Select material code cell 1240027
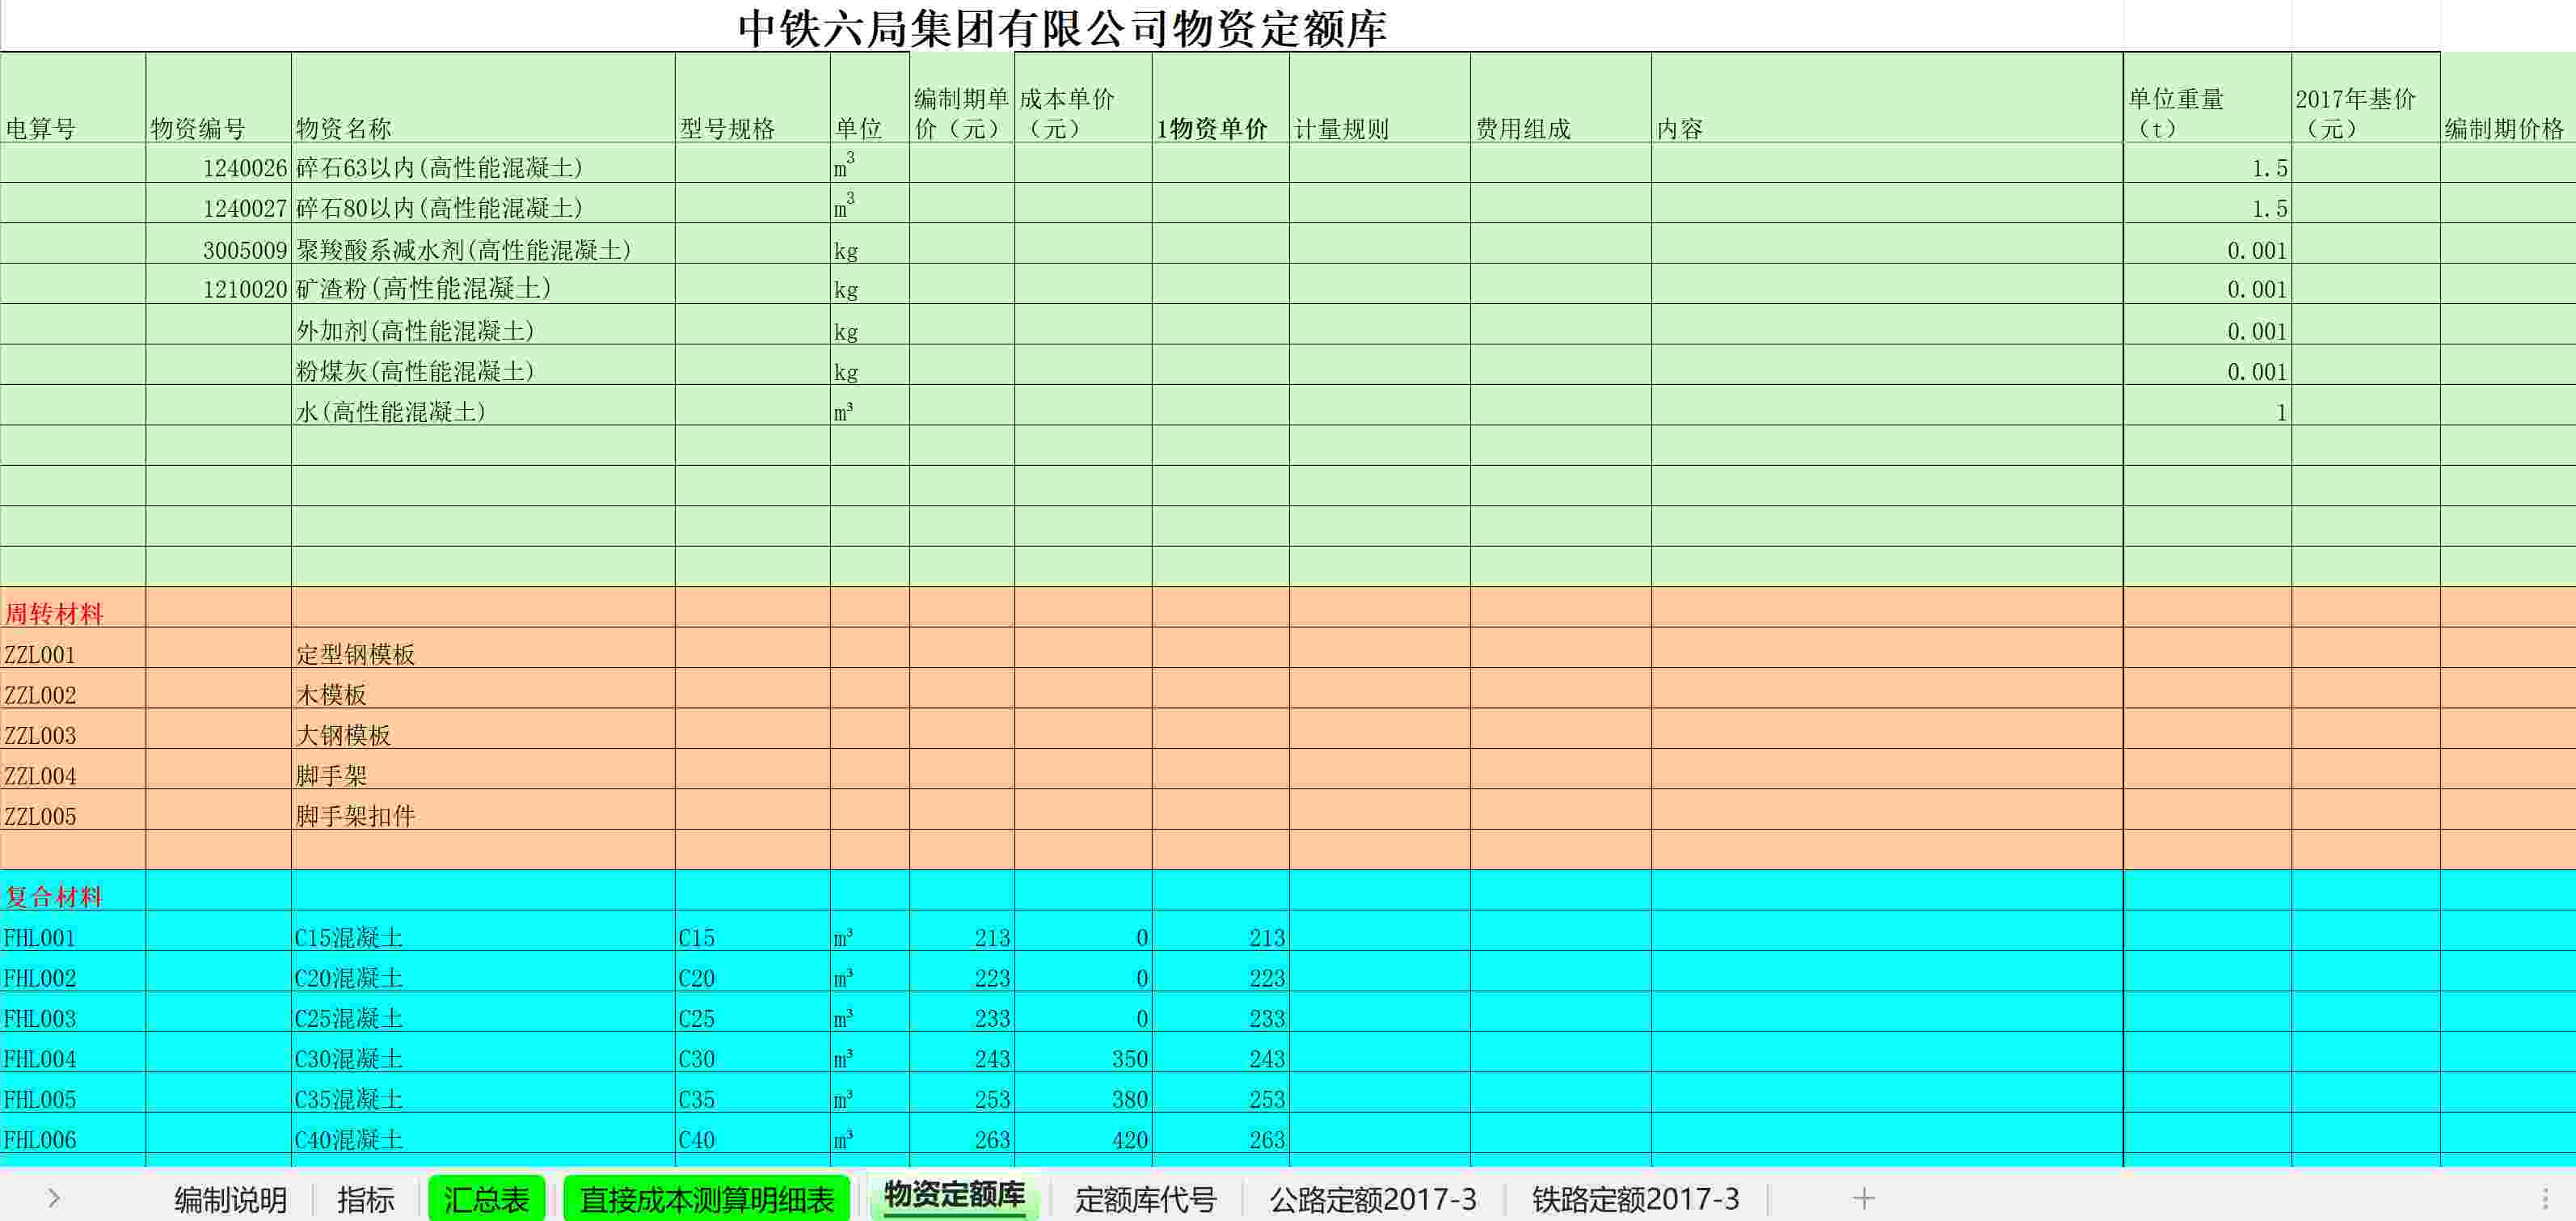 point(218,204)
